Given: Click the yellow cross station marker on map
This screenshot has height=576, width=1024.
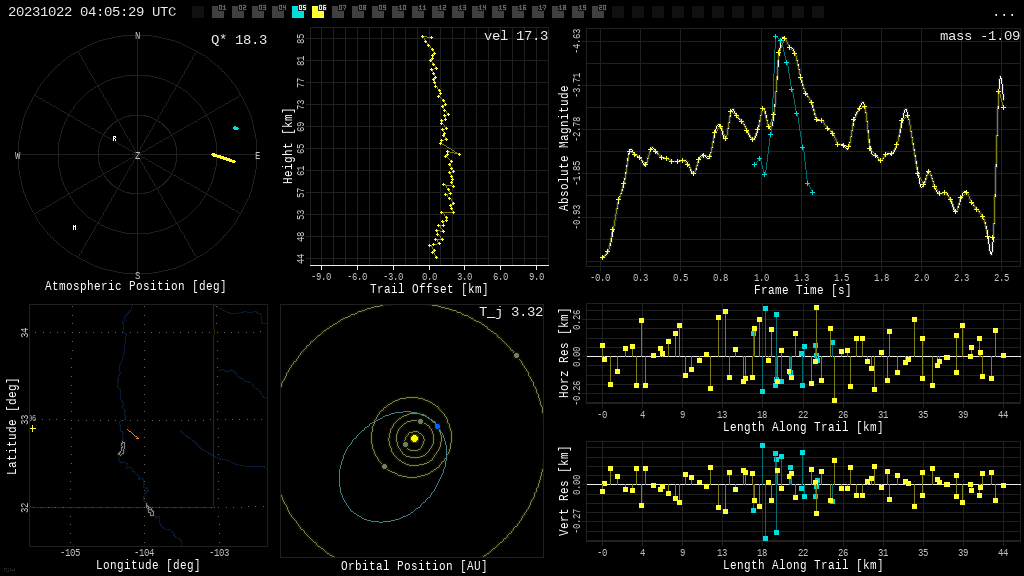Looking at the screenshot, I should click(x=33, y=429).
